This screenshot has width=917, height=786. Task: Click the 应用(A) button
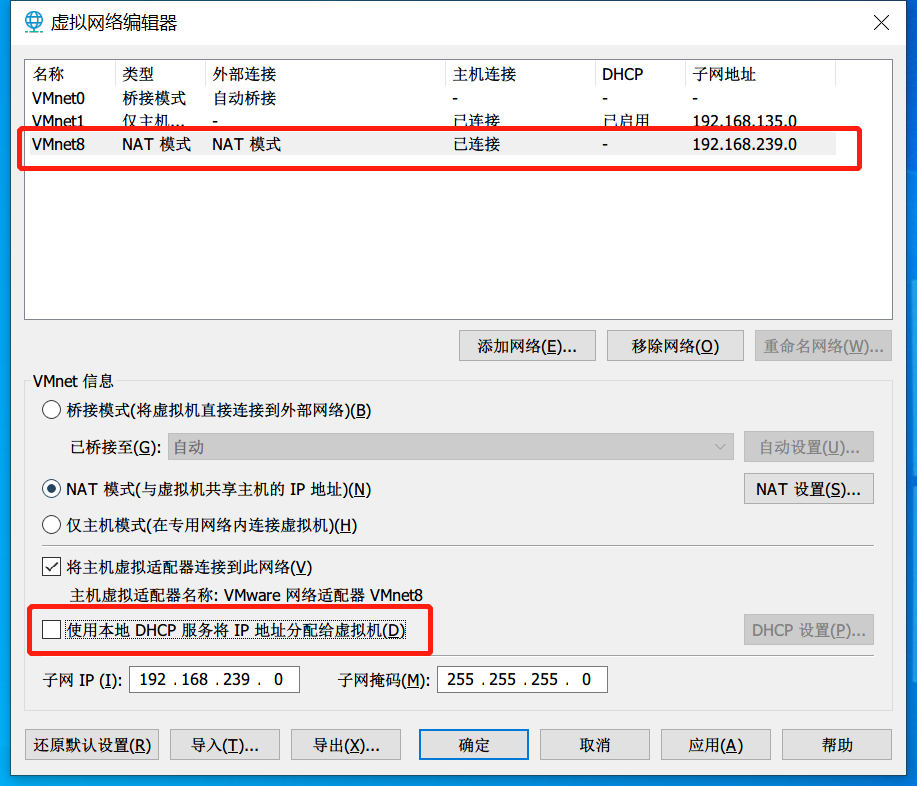(x=716, y=744)
